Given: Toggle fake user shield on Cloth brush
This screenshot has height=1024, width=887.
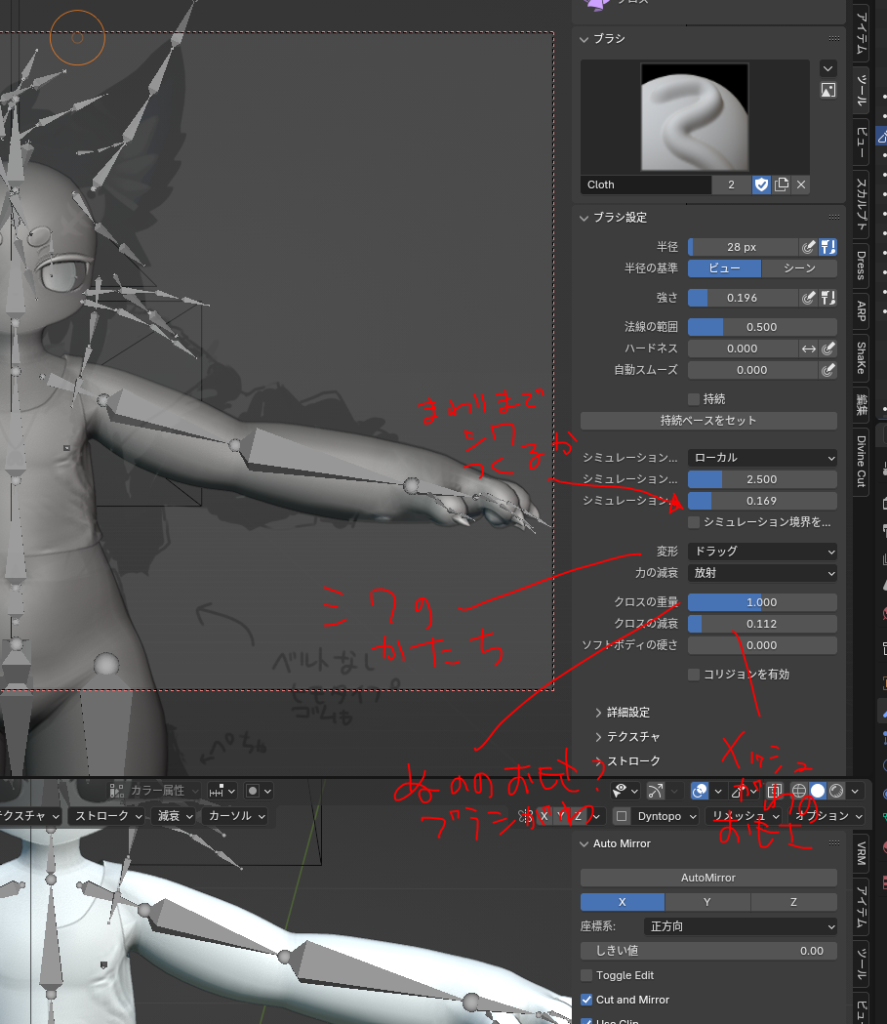Looking at the screenshot, I should coord(761,185).
